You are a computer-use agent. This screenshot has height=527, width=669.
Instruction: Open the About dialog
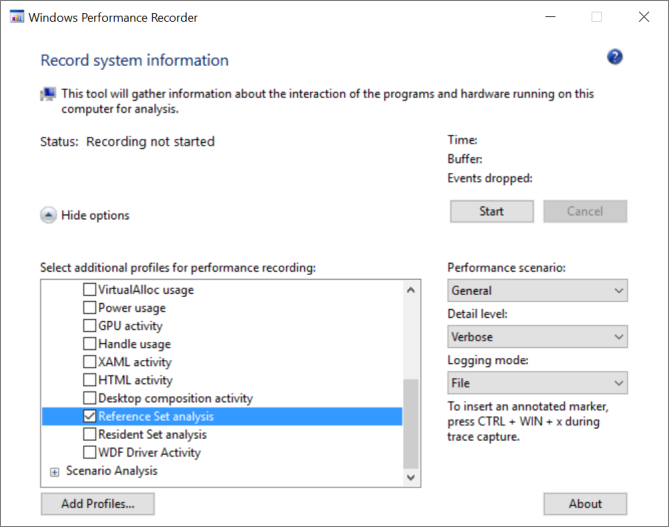click(585, 504)
